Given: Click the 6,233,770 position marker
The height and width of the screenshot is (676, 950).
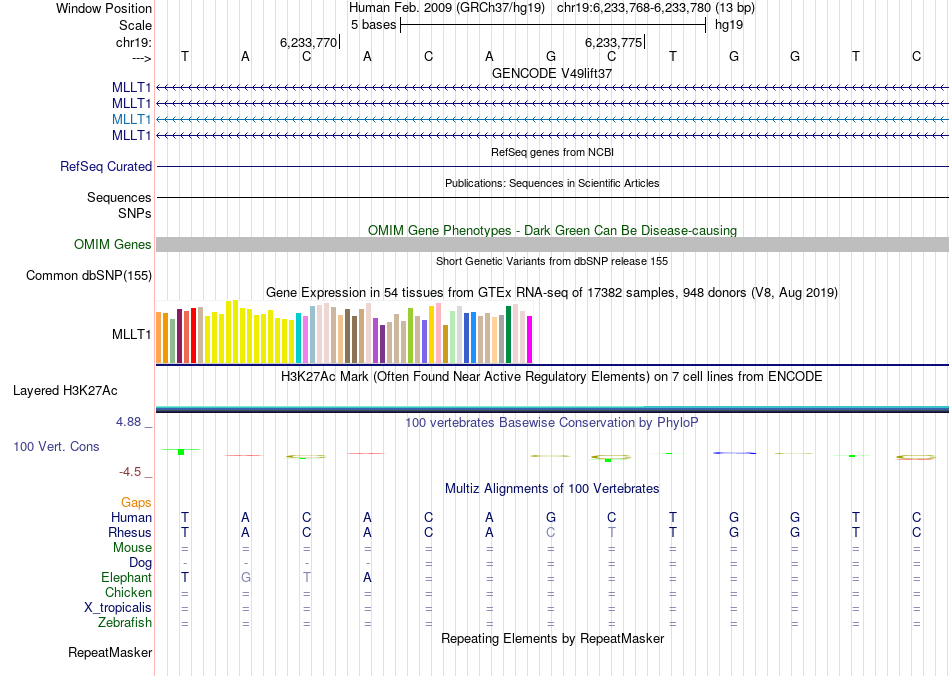Looking at the screenshot, I should coord(308,42).
